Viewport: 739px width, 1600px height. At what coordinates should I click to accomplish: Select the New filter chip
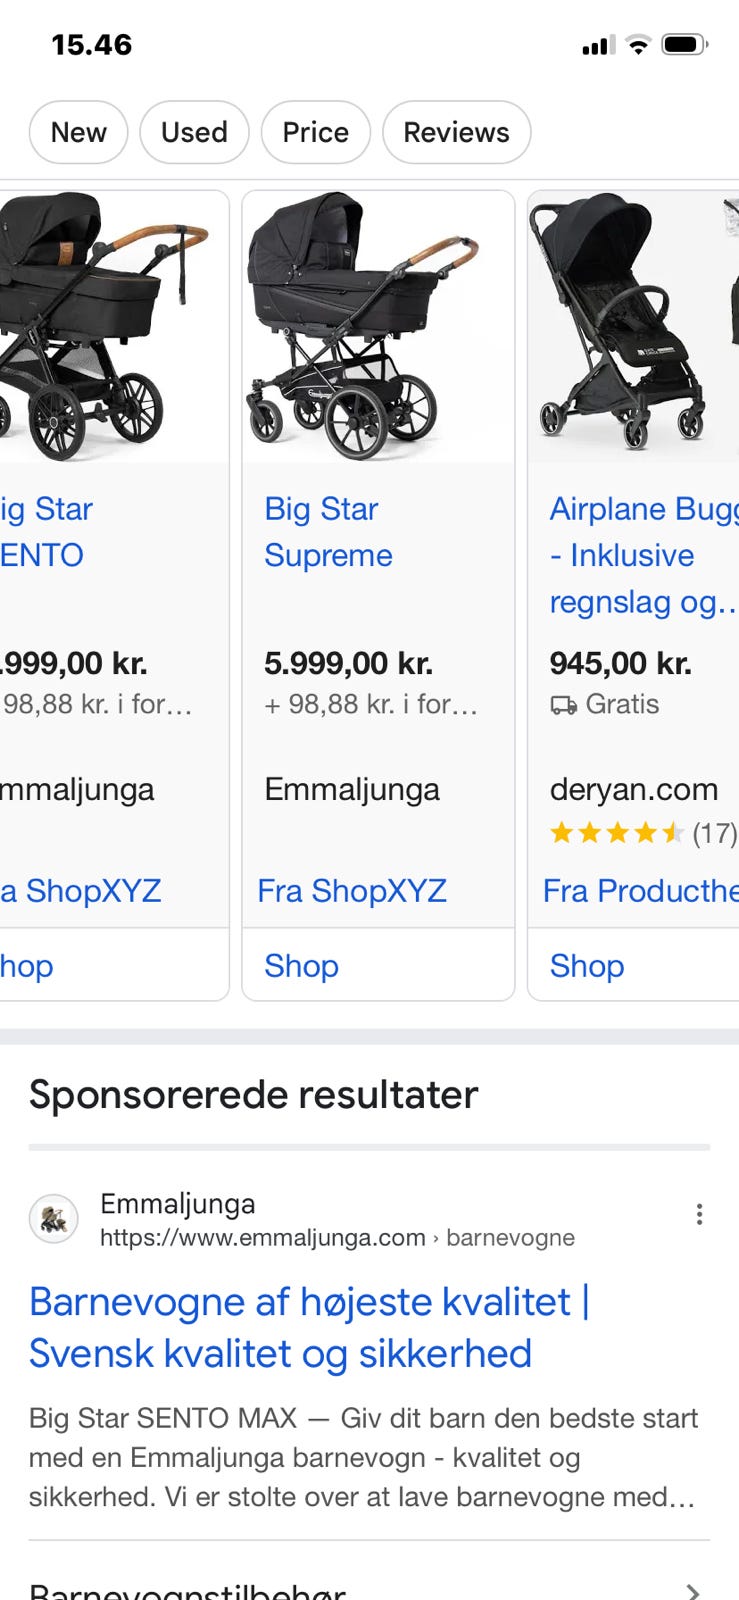[x=78, y=132]
